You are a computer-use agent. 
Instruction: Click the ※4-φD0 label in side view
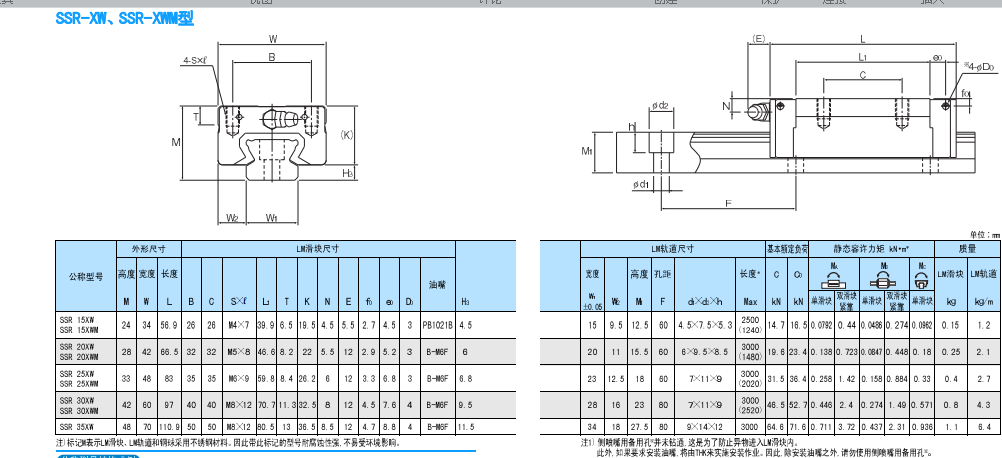(x=978, y=66)
